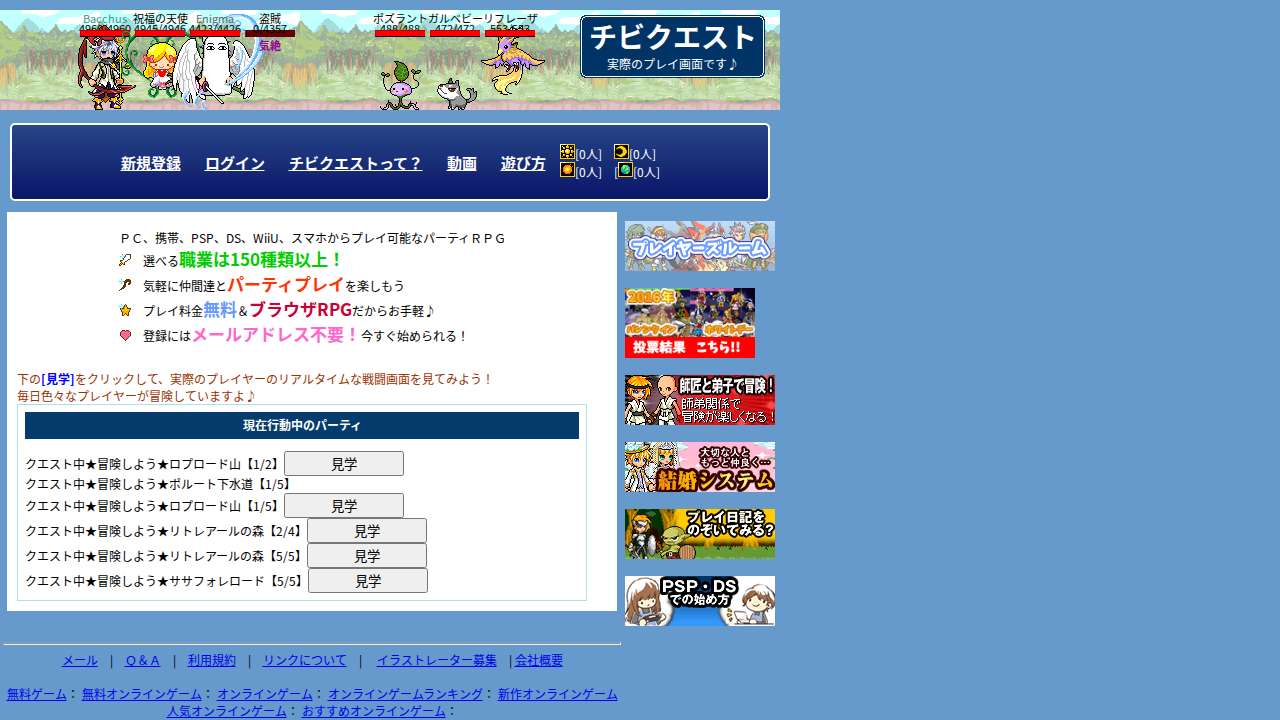The image size is (1280, 720).
Task: Click the Bacchus character sprite
Action: pyautogui.click(x=106, y=72)
